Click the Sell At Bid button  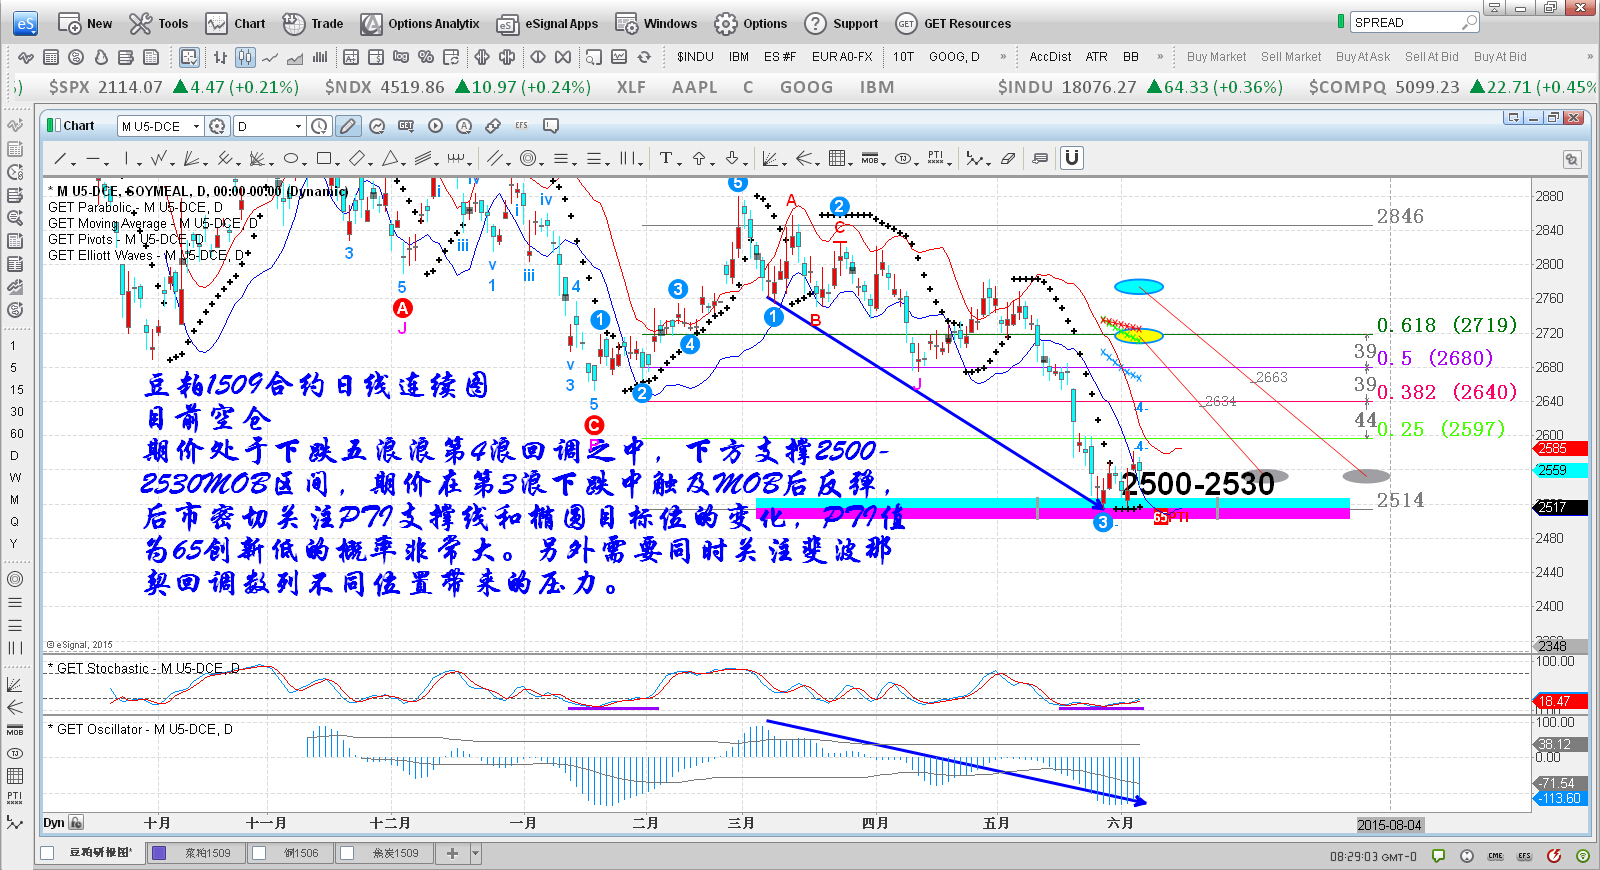click(x=1431, y=57)
